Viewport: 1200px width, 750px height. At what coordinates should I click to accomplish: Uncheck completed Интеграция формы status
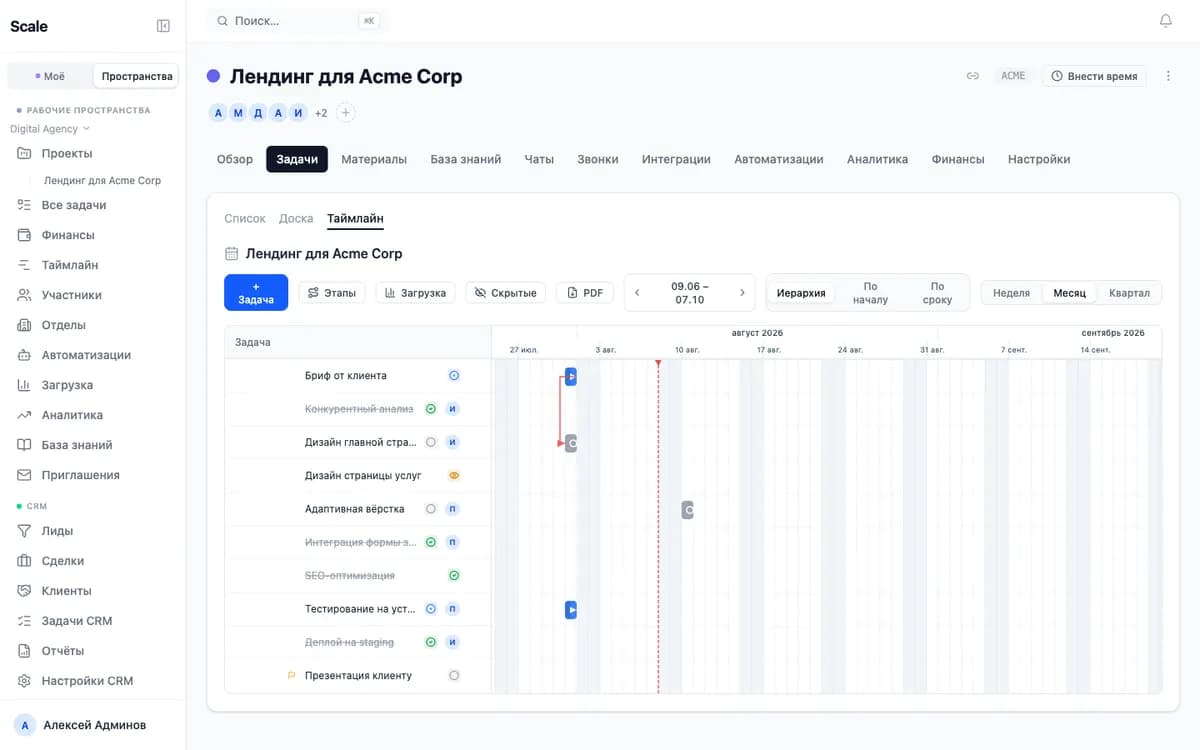[x=431, y=542]
